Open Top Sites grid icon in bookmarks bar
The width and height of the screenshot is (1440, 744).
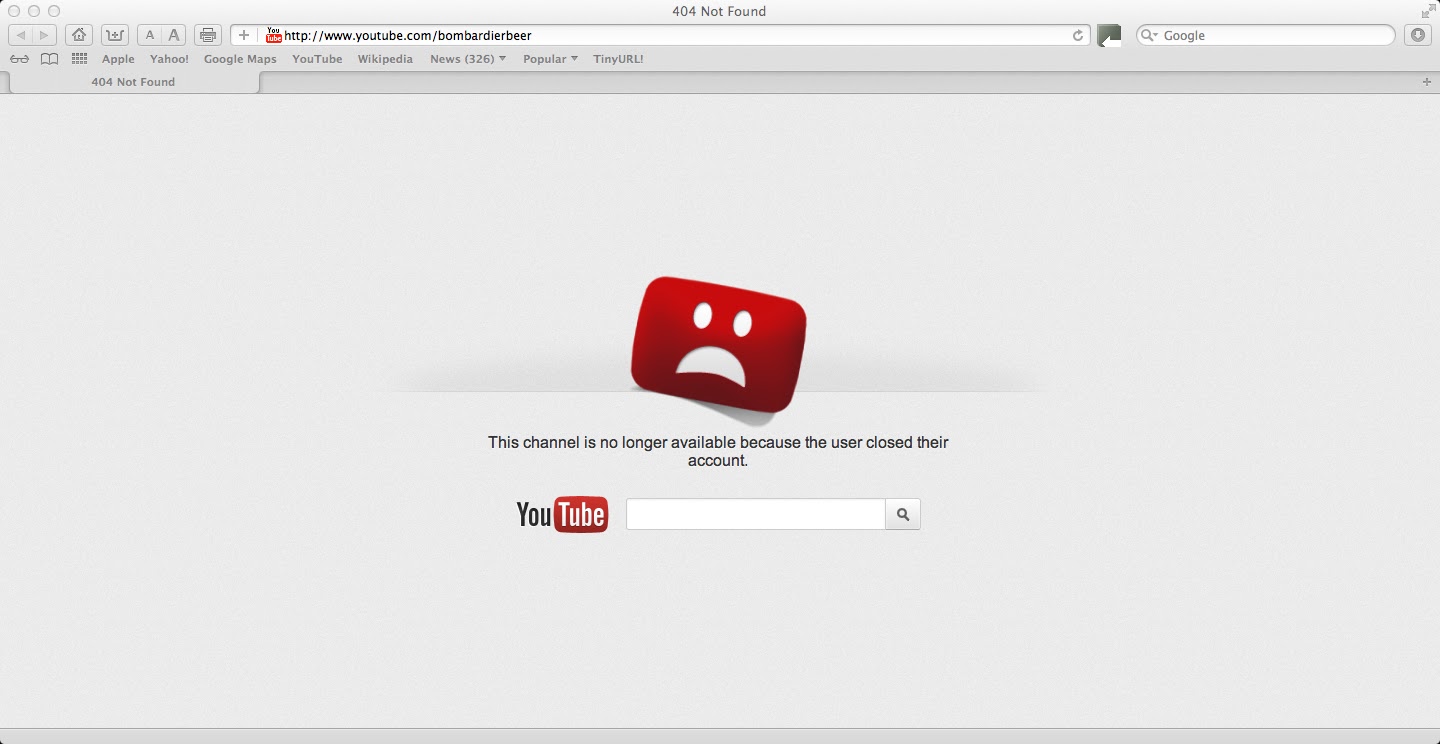[79, 59]
